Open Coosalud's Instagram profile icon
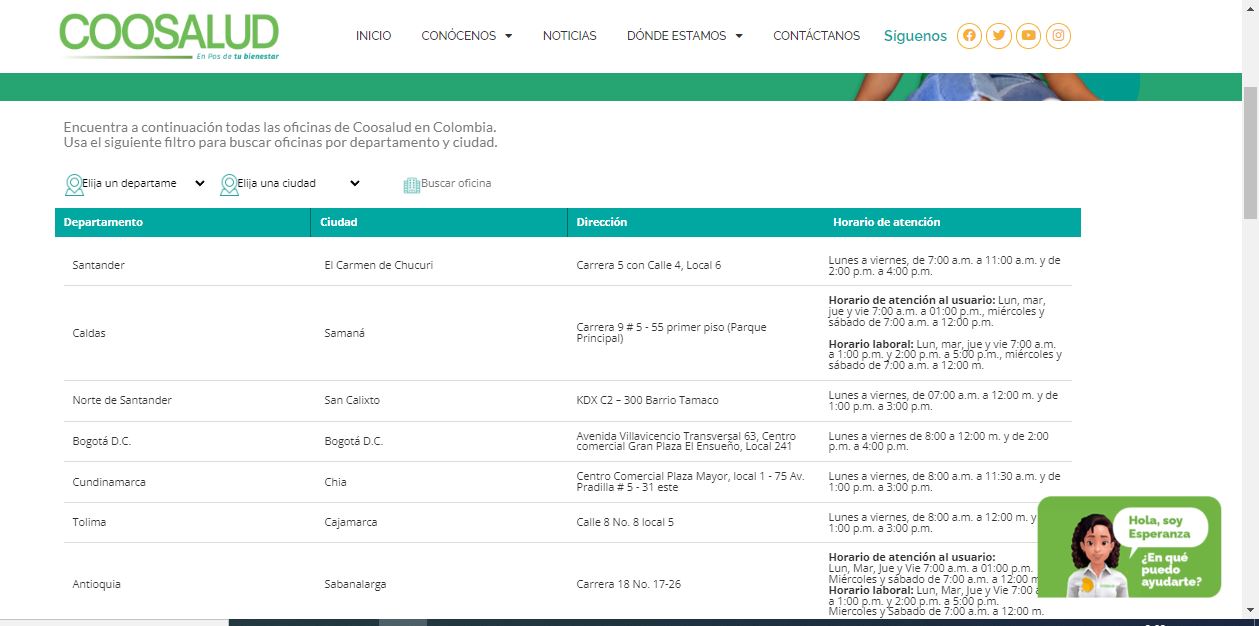The image size is (1259, 626). pos(1058,36)
